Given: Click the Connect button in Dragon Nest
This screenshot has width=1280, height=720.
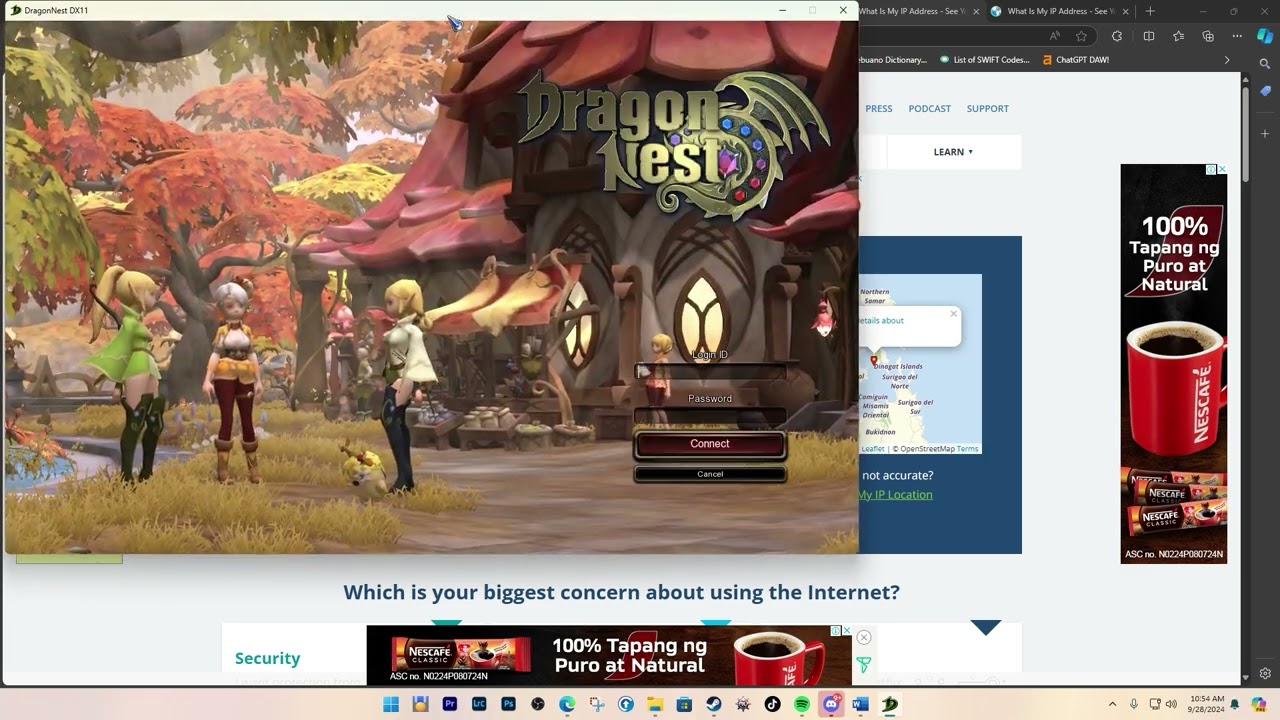Looking at the screenshot, I should [710, 444].
